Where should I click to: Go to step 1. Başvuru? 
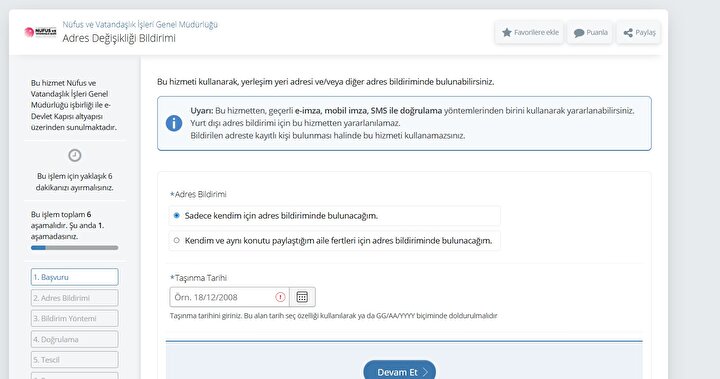tap(74, 277)
